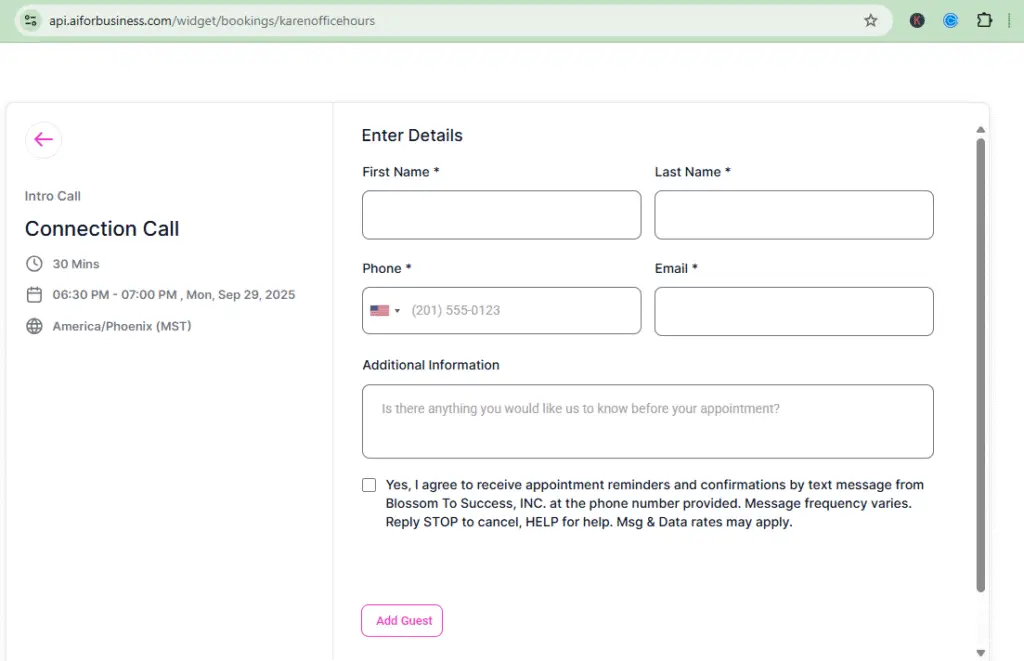Bookmark this page with the star icon
The height and width of the screenshot is (661, 1024).
click(870, 20)
